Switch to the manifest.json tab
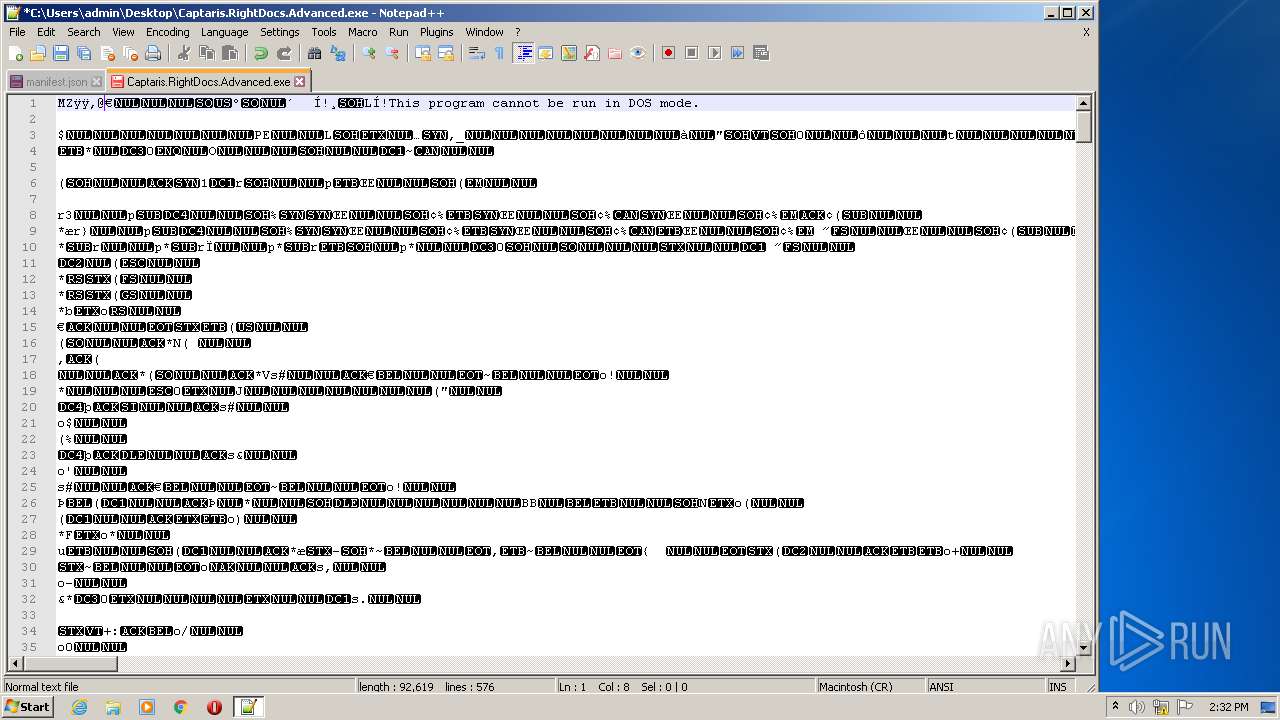Screen dimensions: 1280x720 point(56,82)
